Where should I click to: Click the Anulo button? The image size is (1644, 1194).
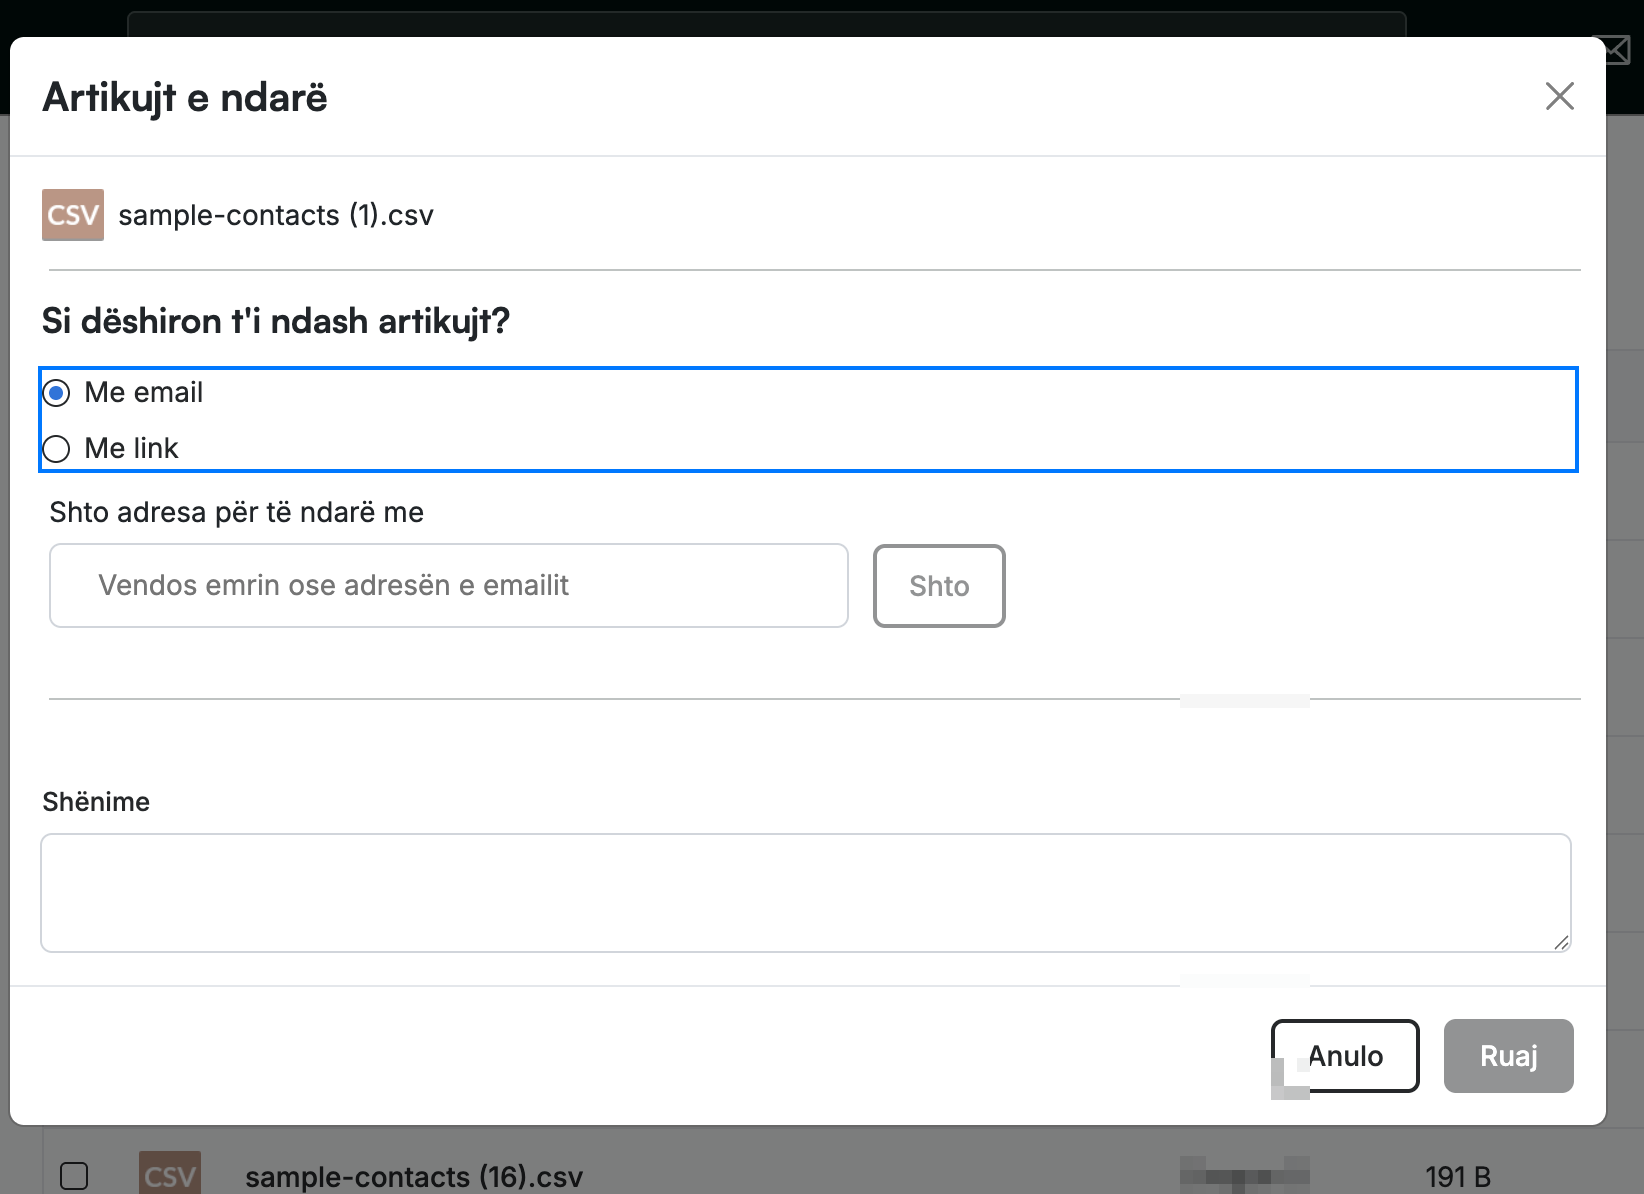pos(1345,1056)
